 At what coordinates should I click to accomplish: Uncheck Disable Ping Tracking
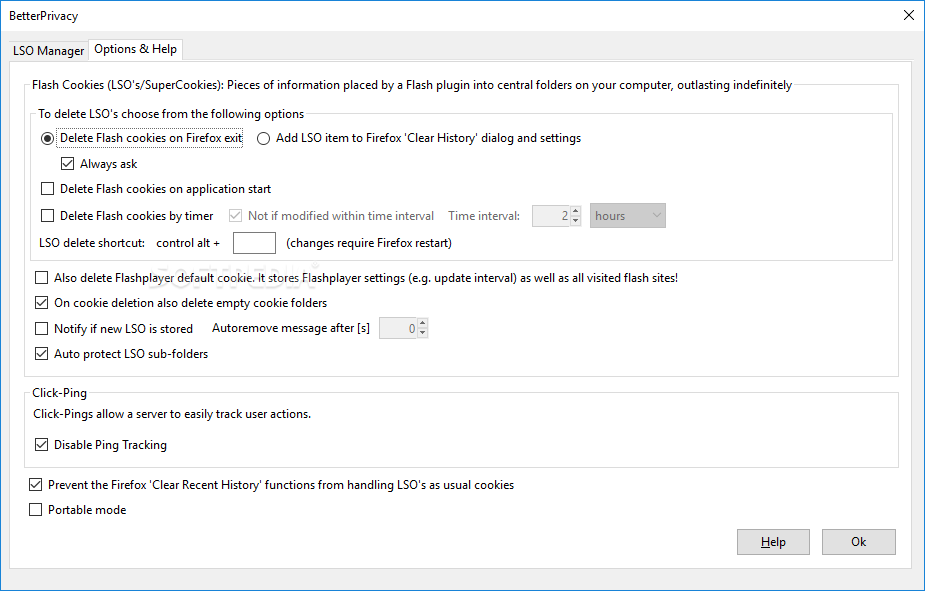pos(42,445)
